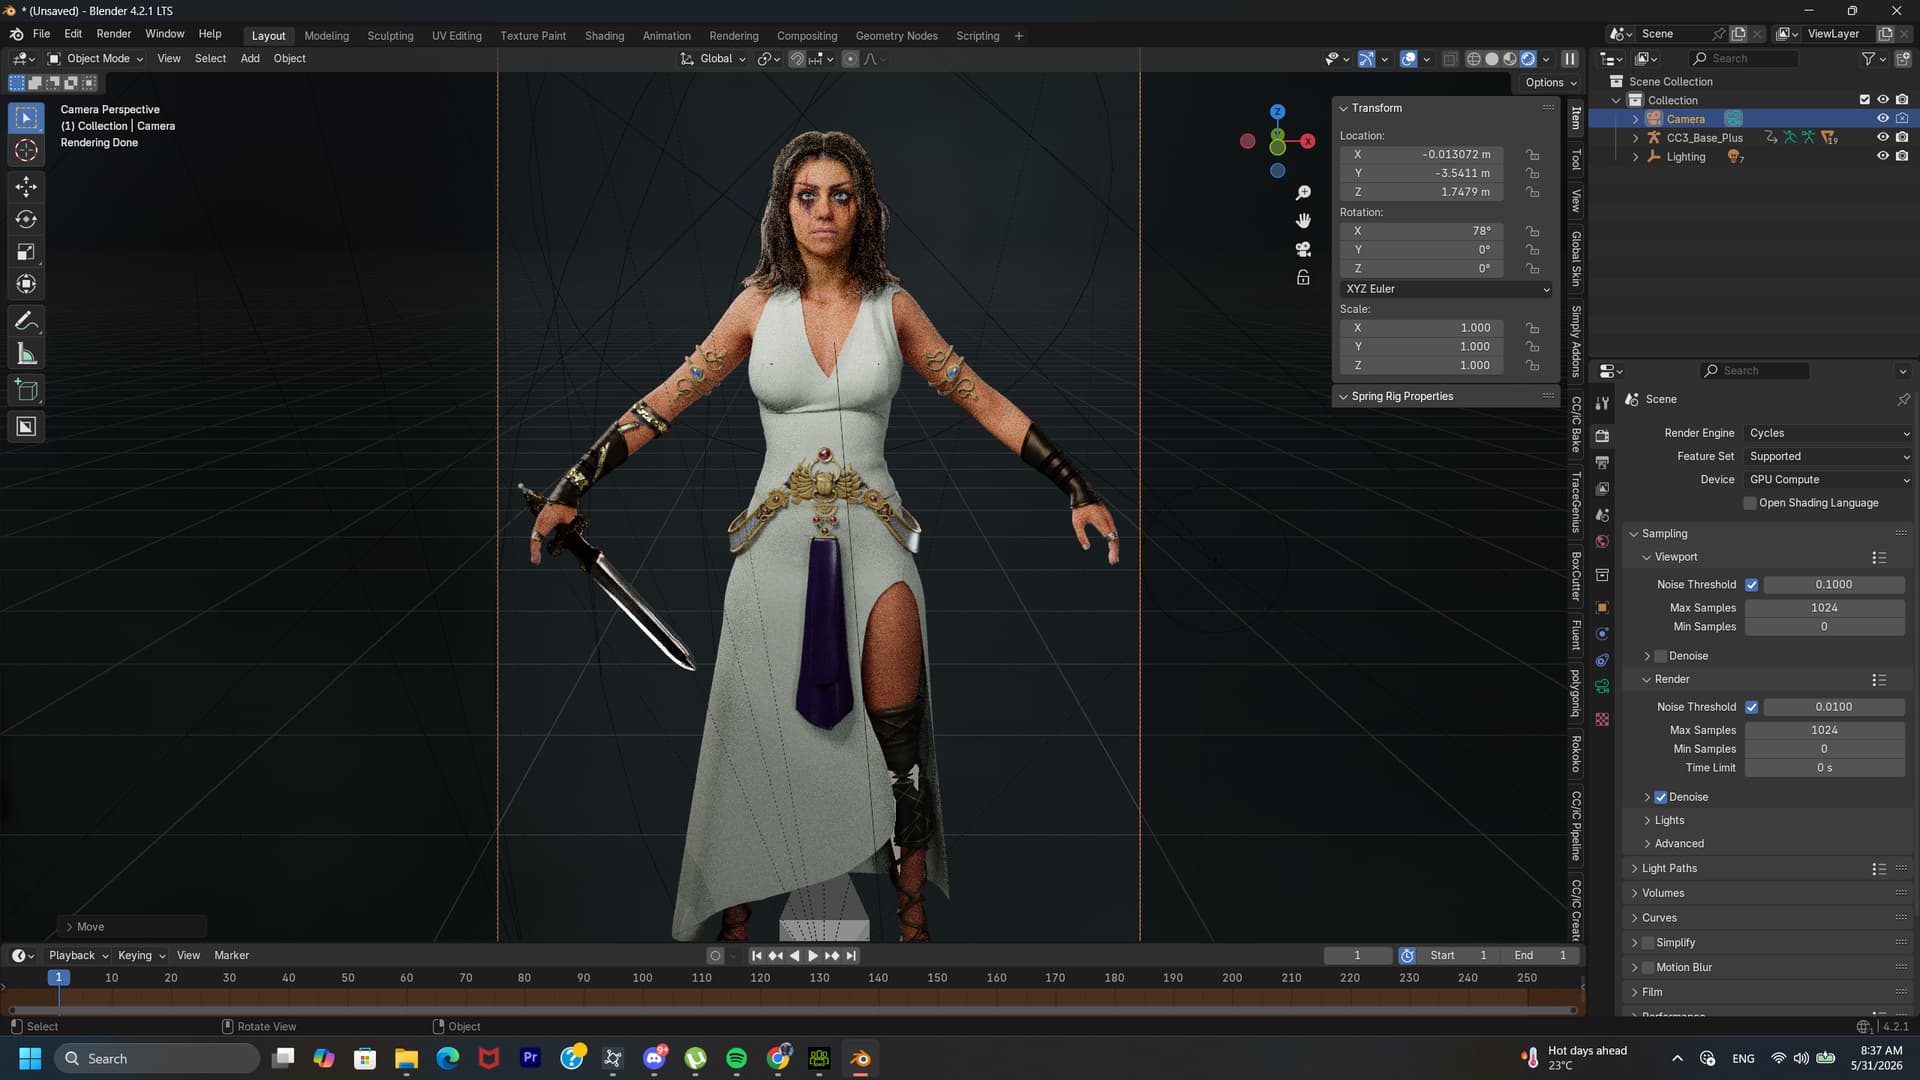Adjust the Render Noise Threshold 0.0100 slider
The width and height of the screenshot is (1920, 1080).
1833,707
